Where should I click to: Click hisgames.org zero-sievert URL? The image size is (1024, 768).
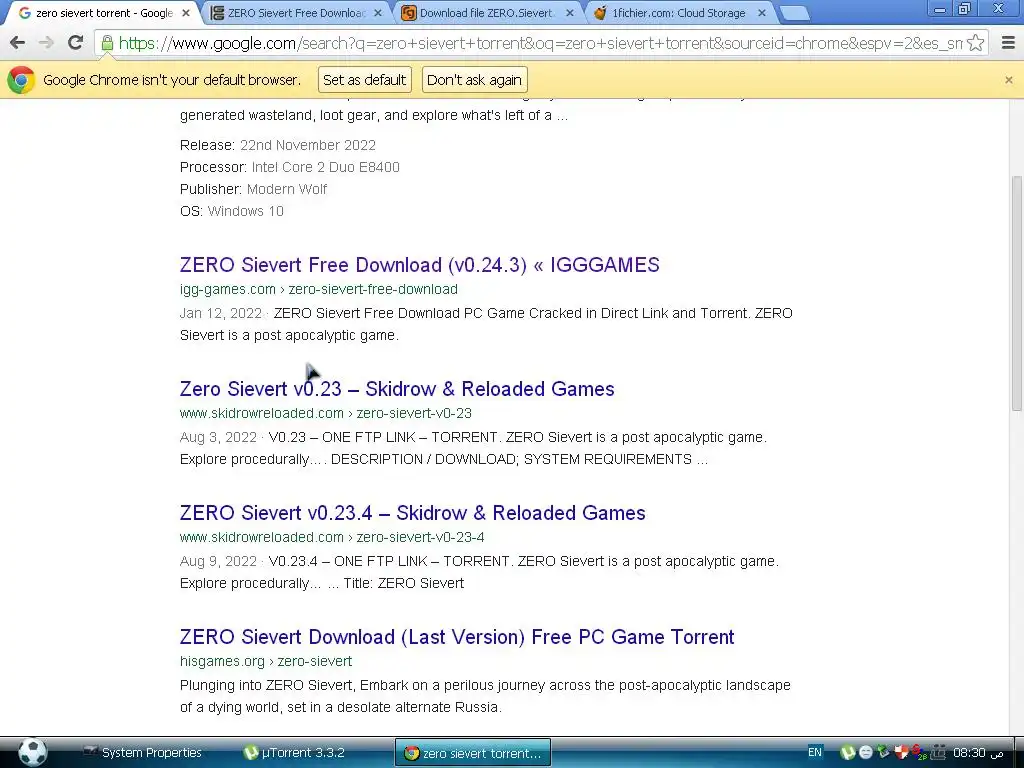pyautogui.click(x=266, y=662)
